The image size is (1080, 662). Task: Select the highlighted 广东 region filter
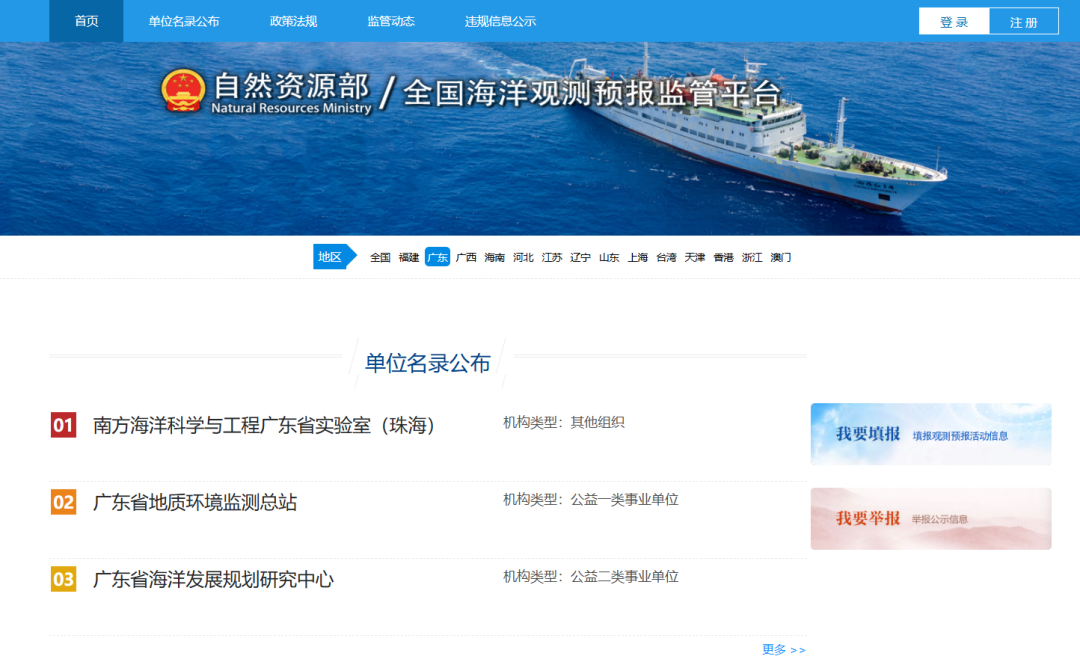(437, 258)
